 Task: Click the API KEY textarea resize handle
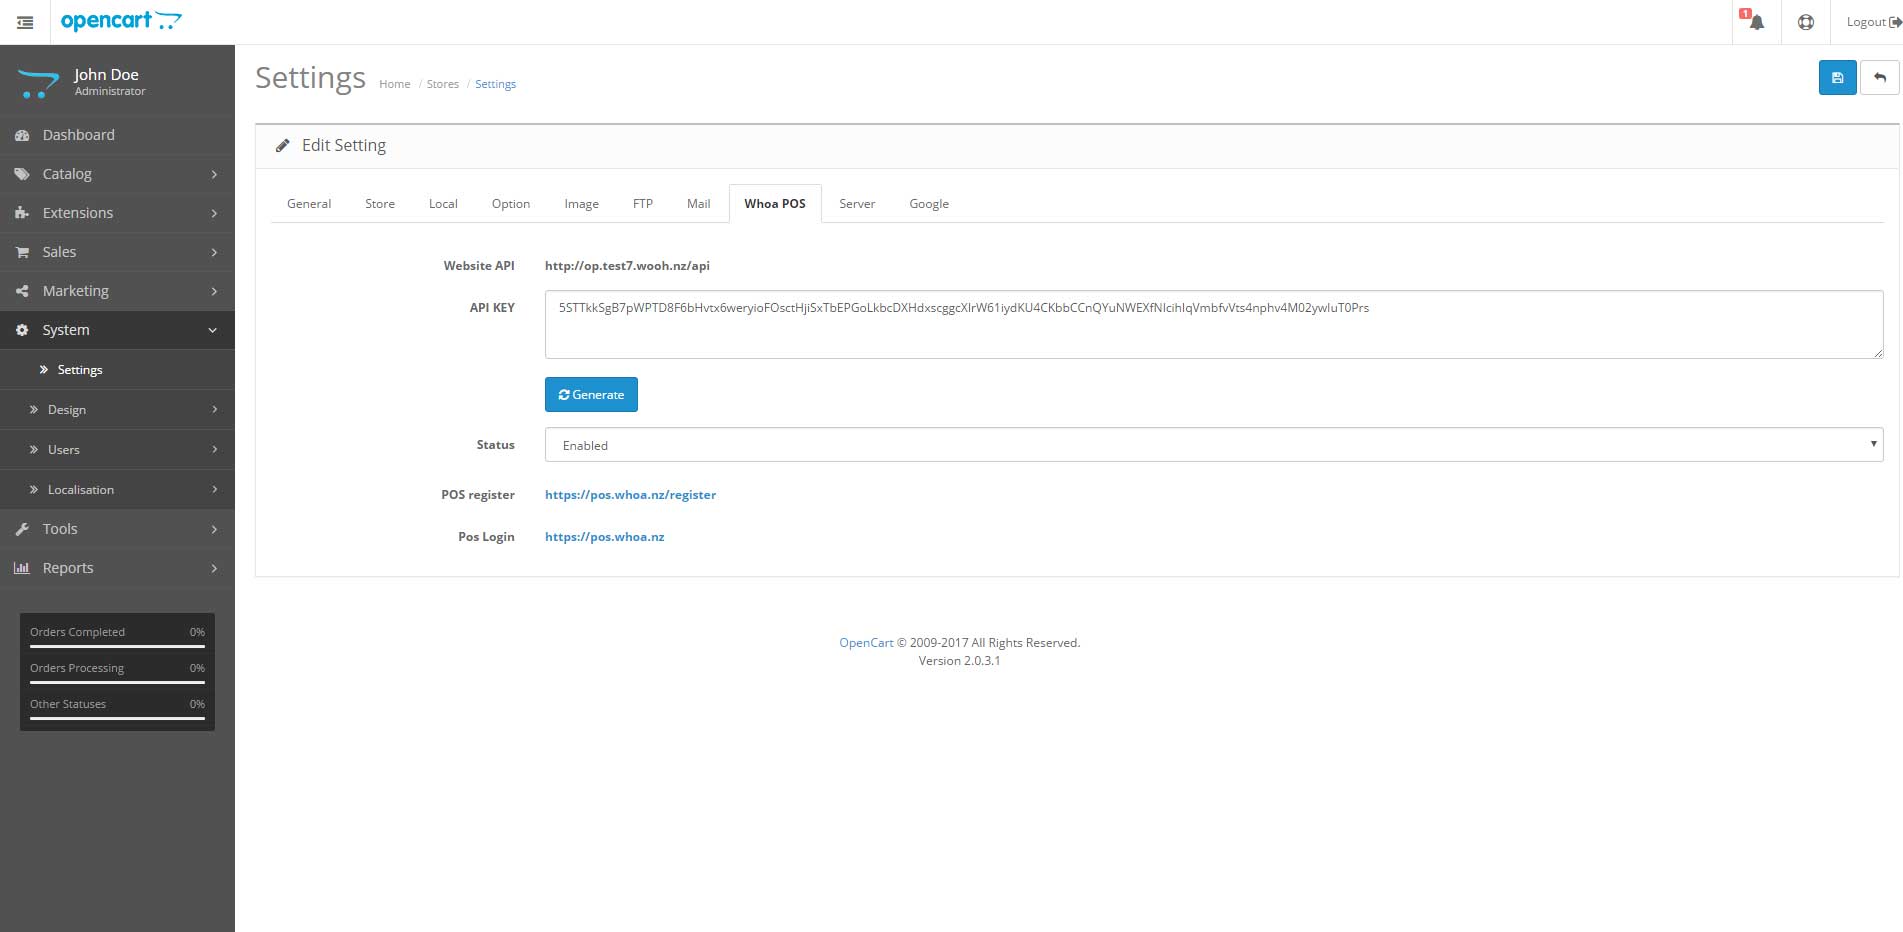[1877, 352]
